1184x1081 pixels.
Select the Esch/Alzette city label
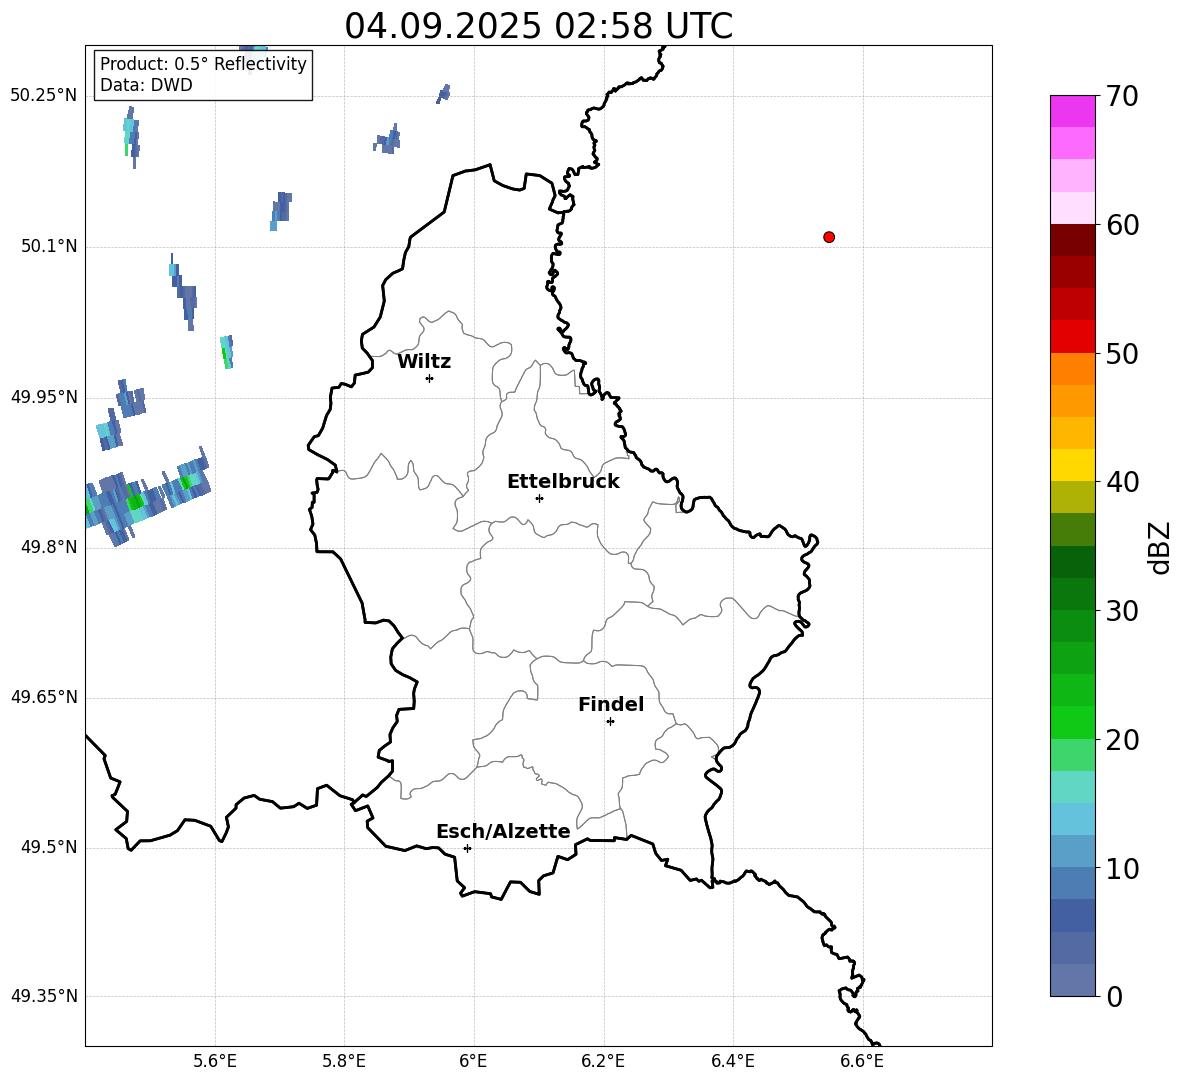503,832
